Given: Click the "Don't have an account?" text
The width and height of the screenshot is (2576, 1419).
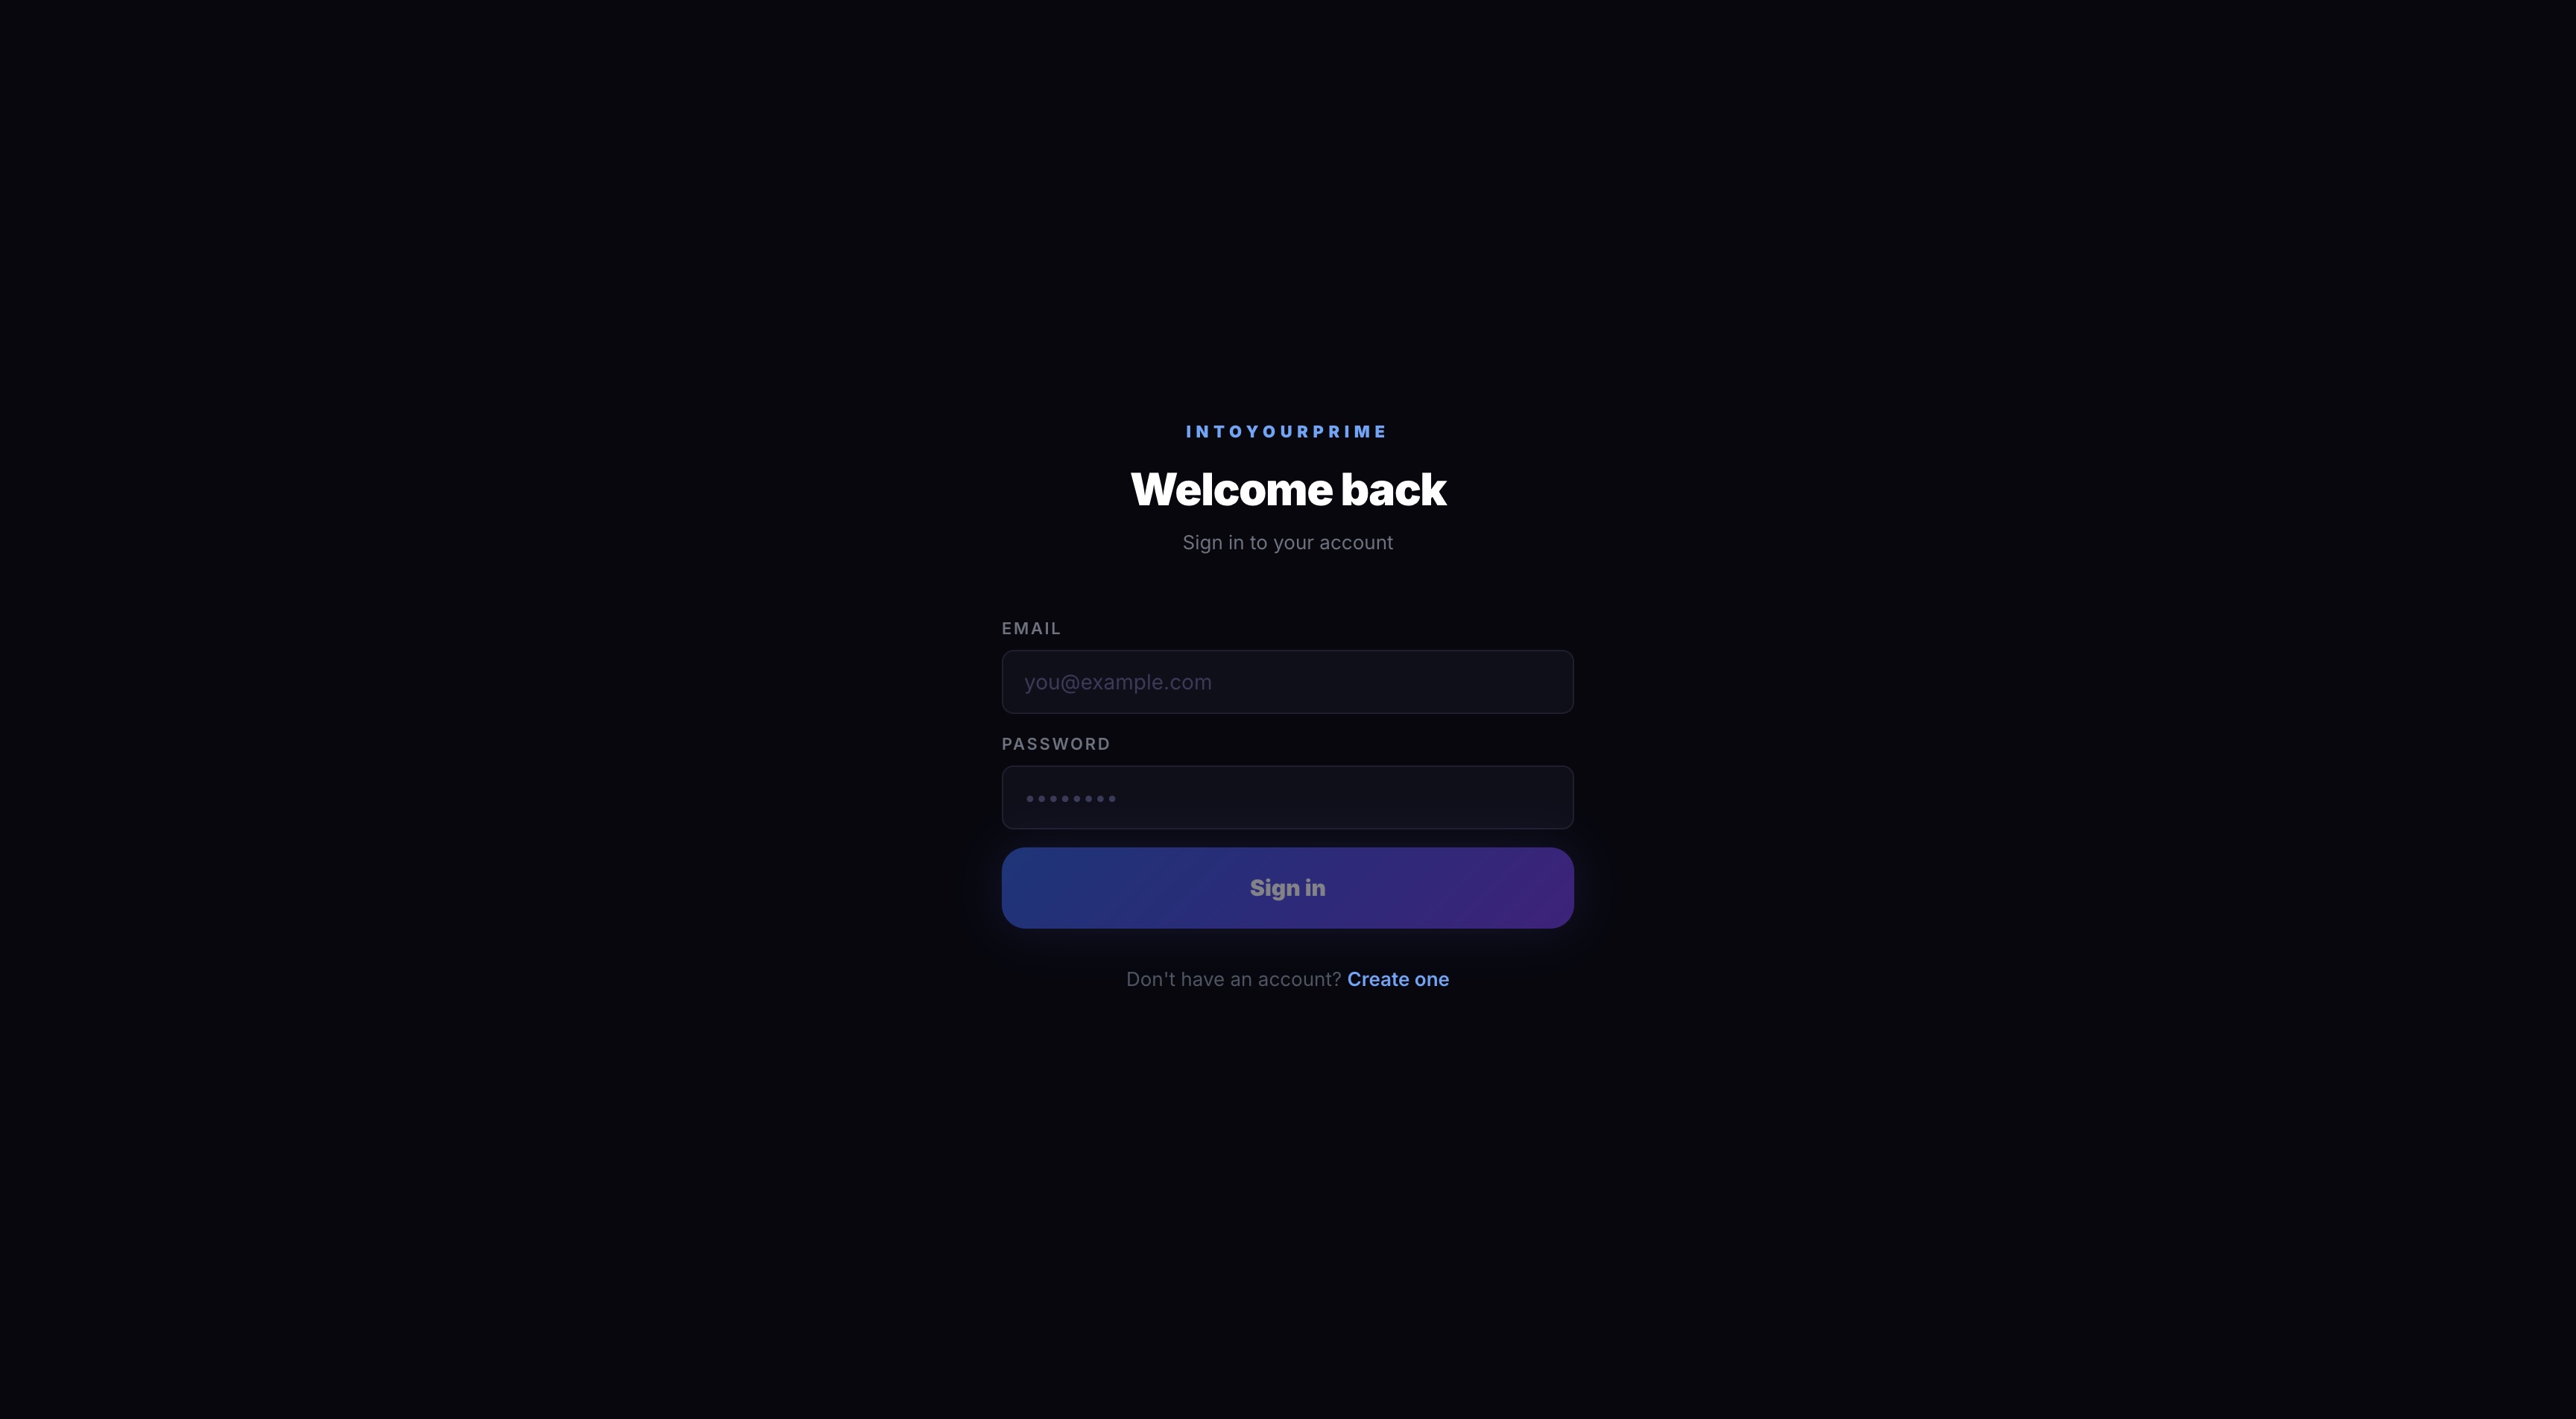Looking at the screenshot, I should click(1233, 980).
